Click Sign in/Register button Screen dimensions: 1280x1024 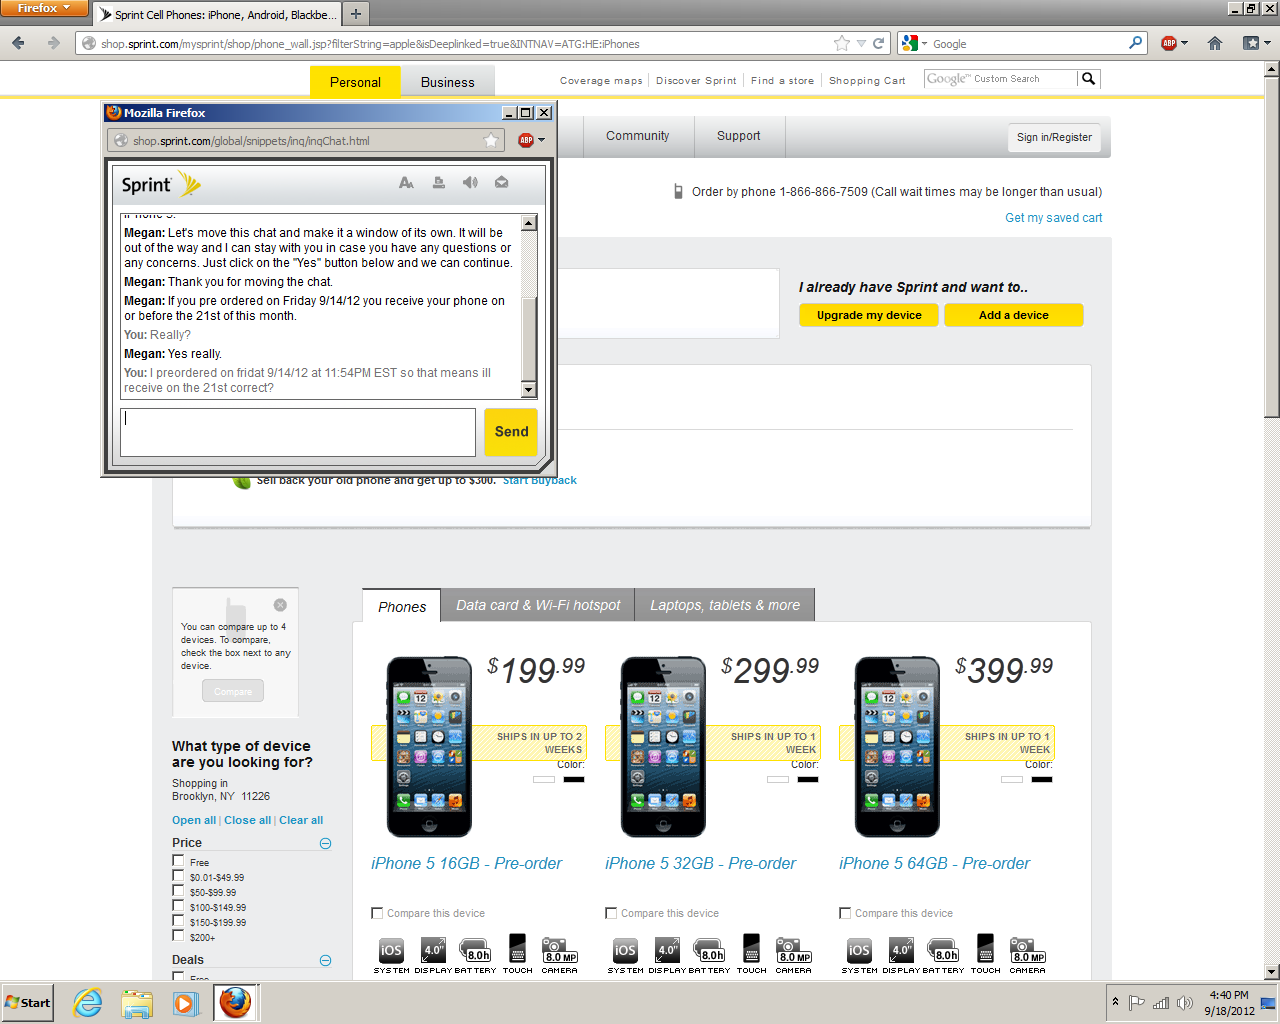click(1054, 138)
